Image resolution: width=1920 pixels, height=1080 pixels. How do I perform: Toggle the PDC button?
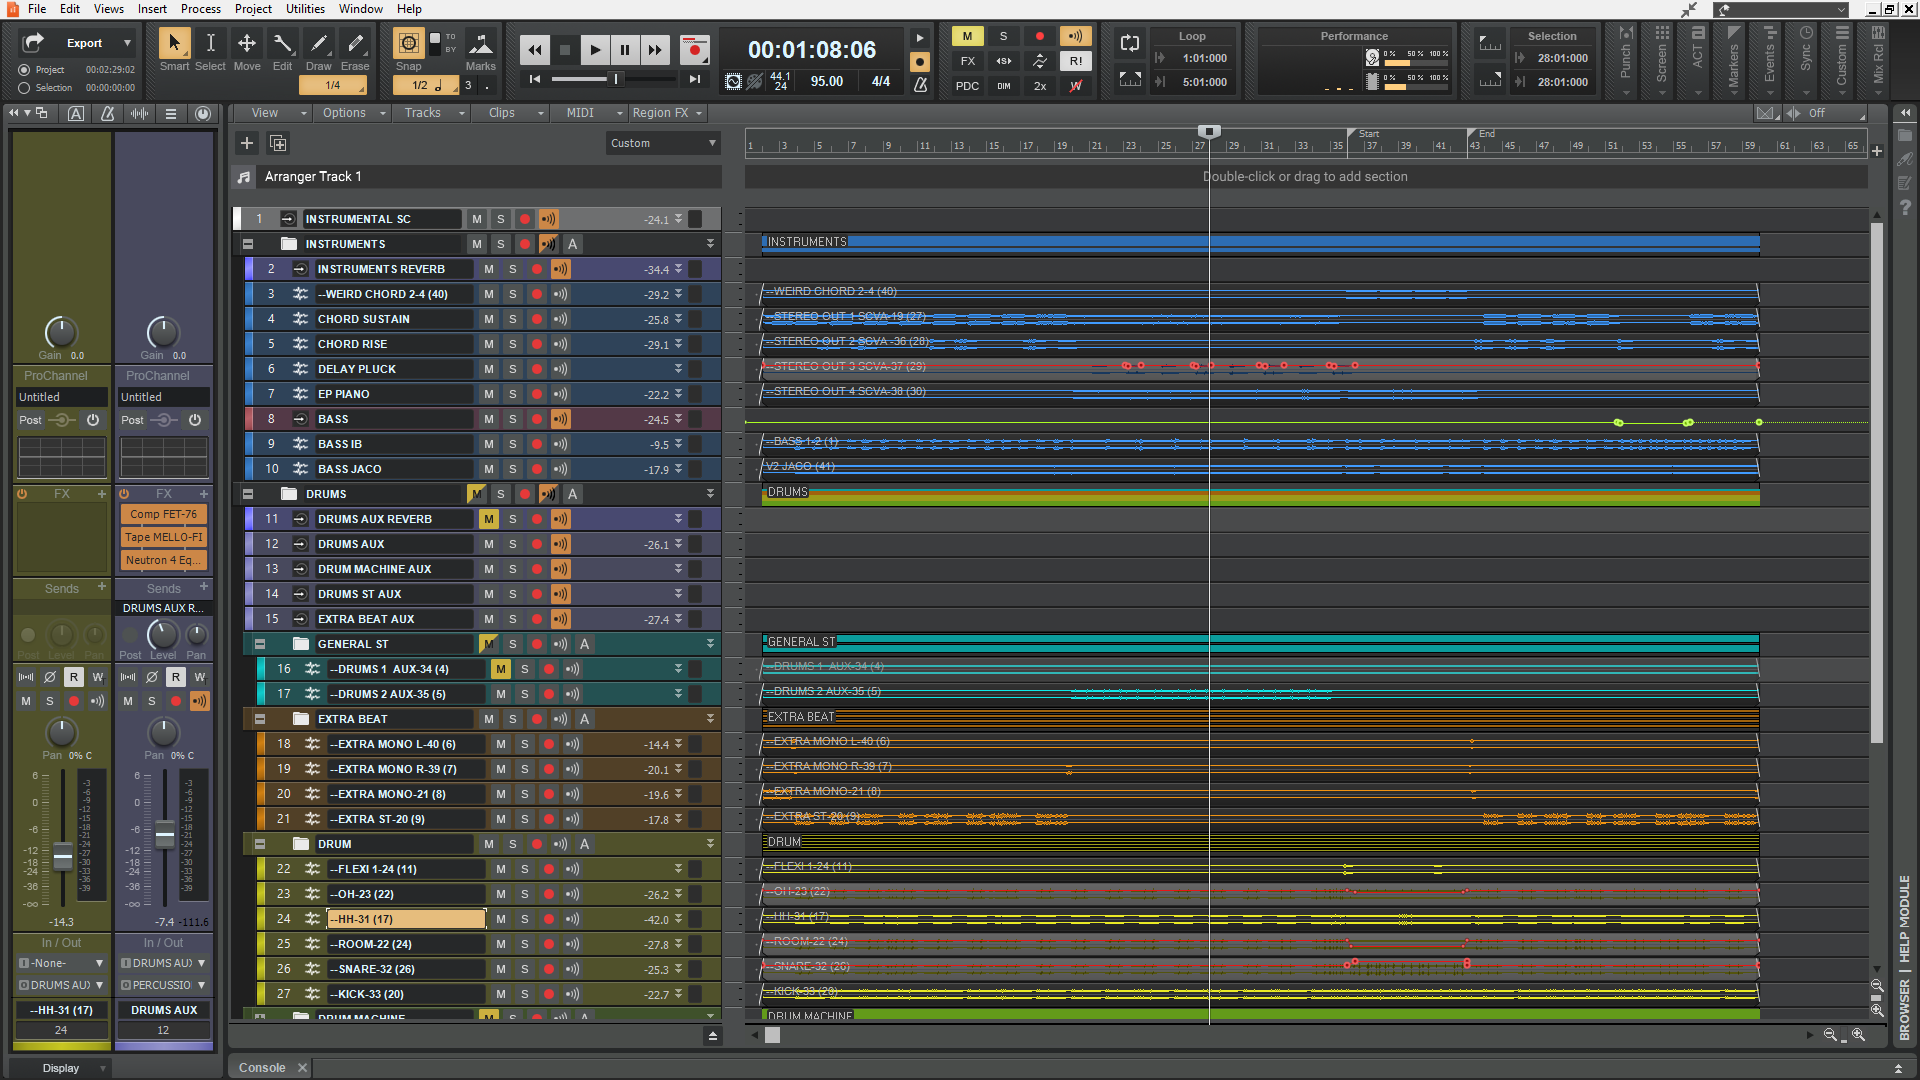tap(967, 86)
